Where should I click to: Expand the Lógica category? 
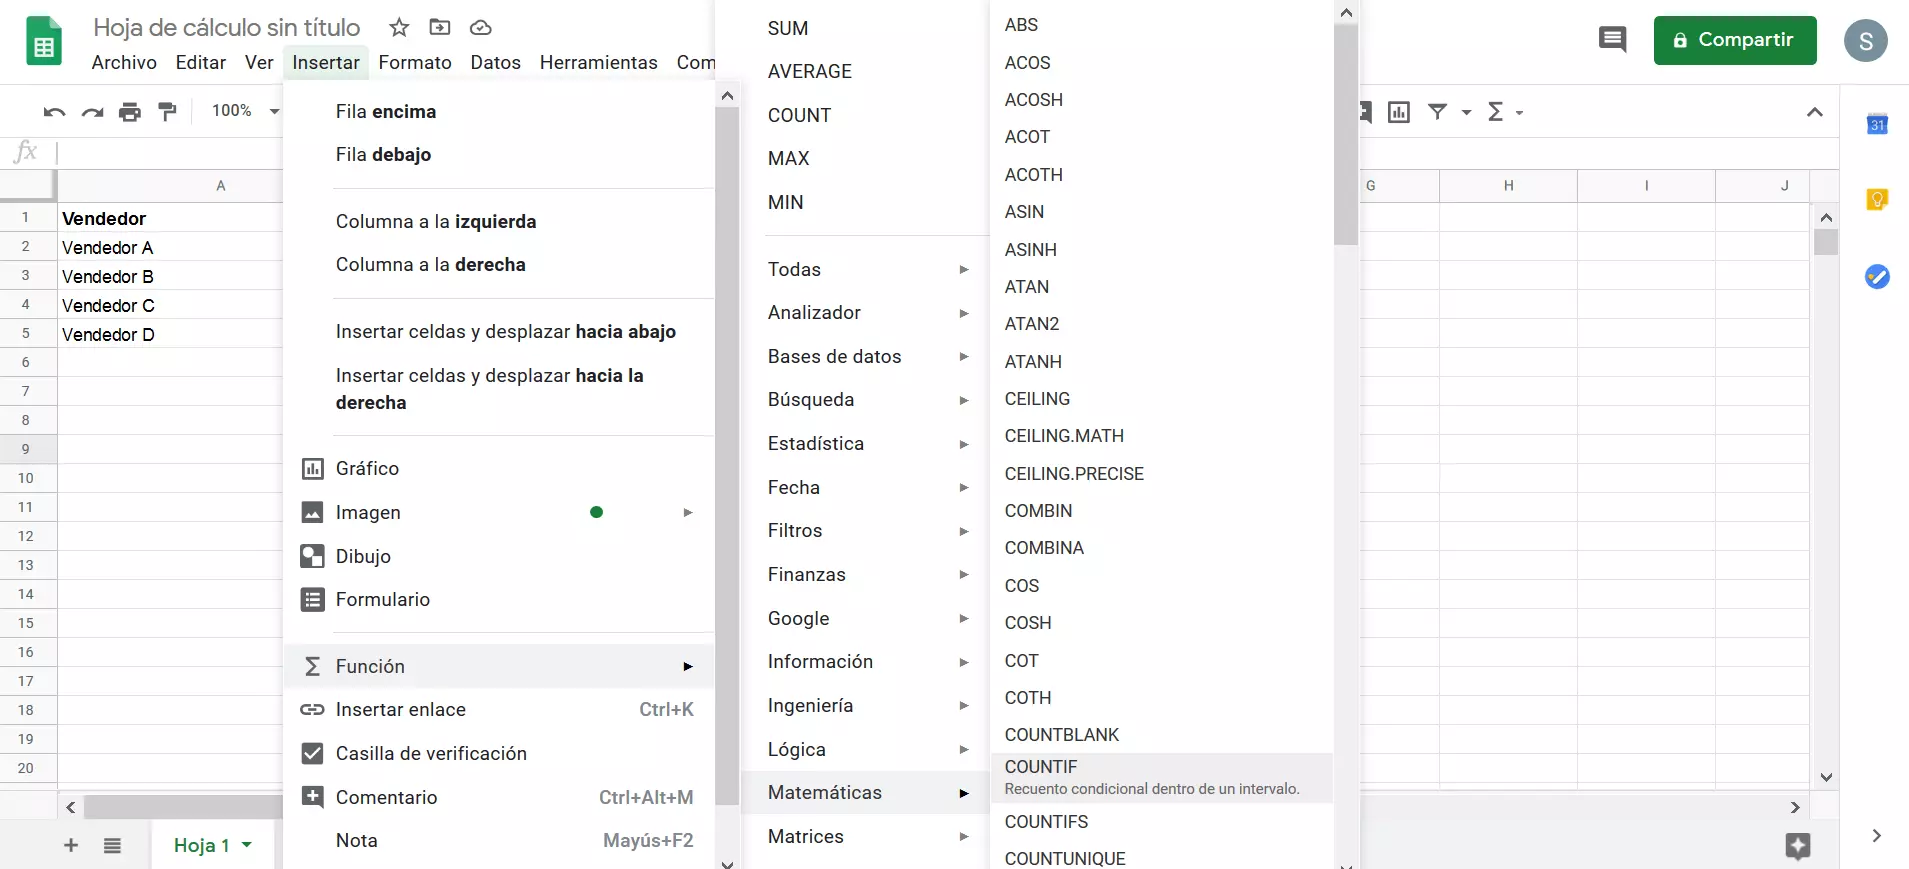click(866, 749)
